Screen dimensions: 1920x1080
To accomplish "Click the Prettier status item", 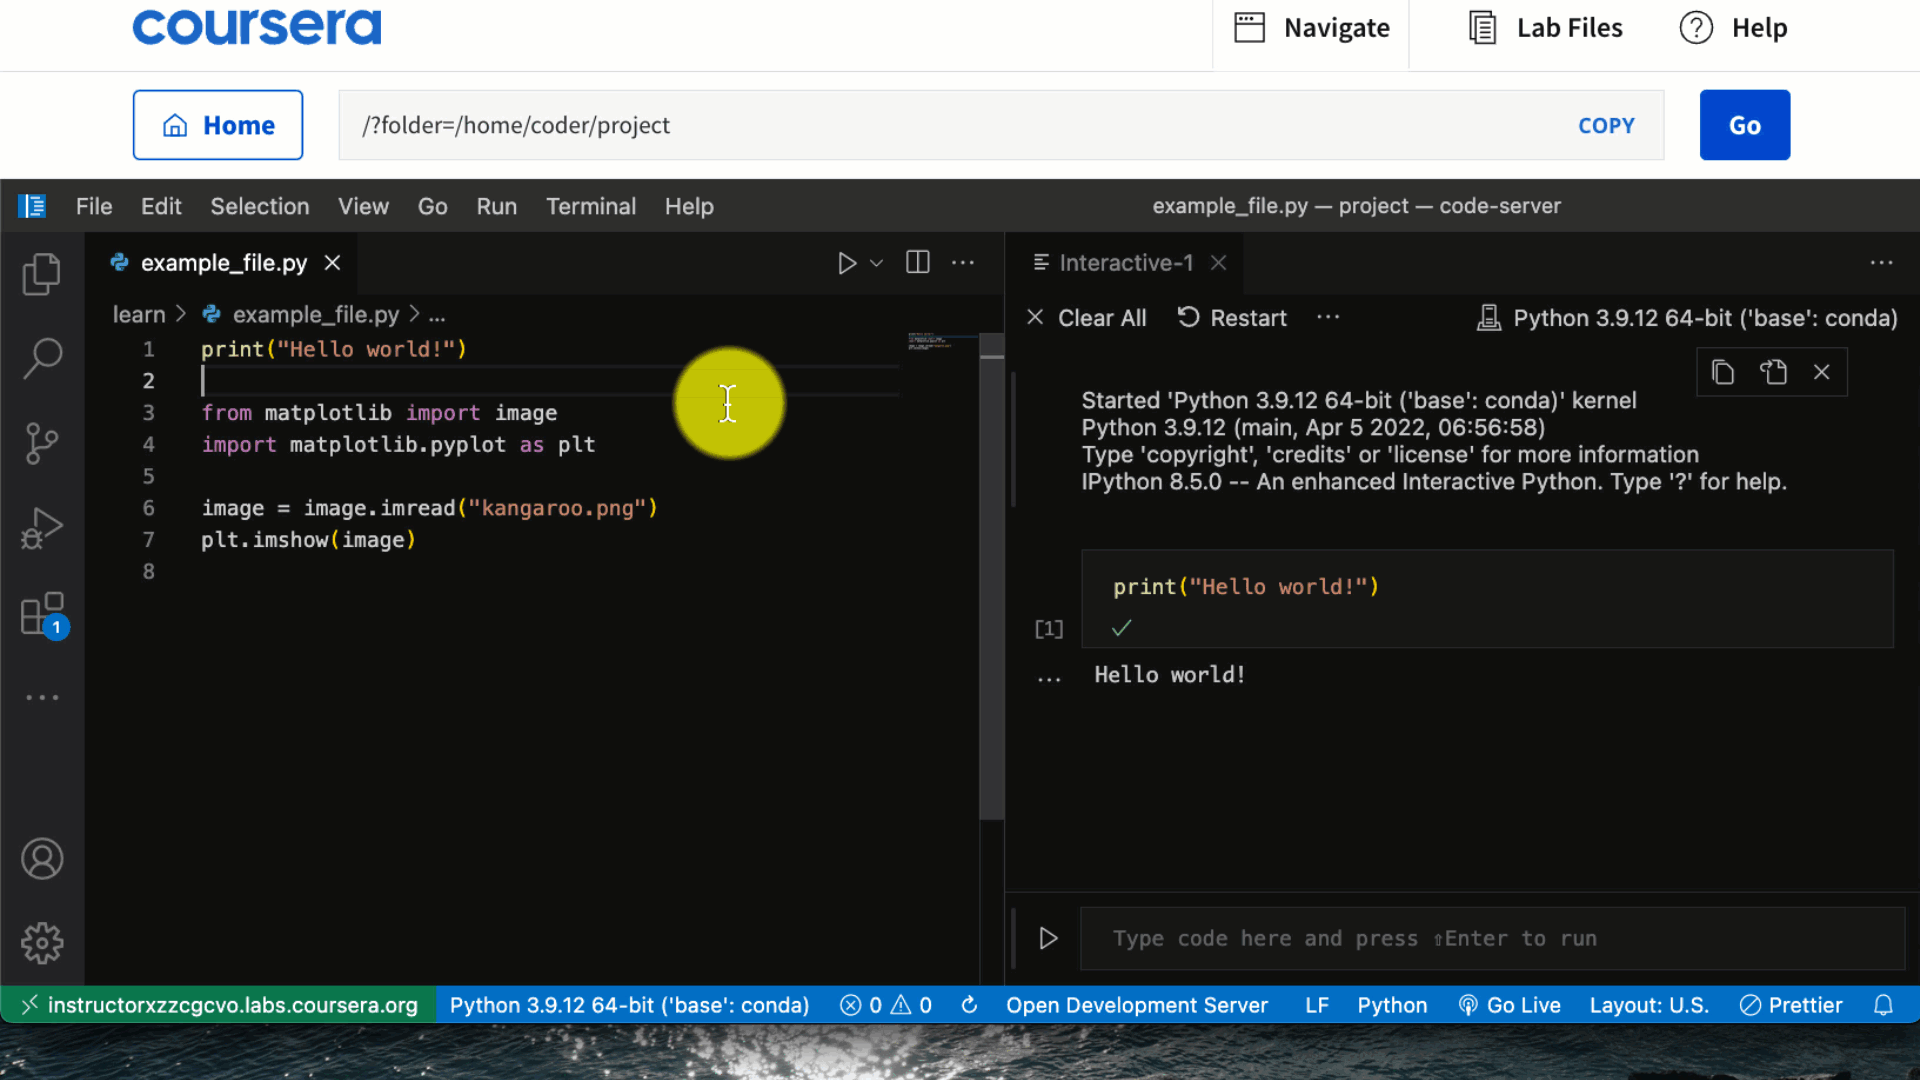I will (x=1791, y=1005).
